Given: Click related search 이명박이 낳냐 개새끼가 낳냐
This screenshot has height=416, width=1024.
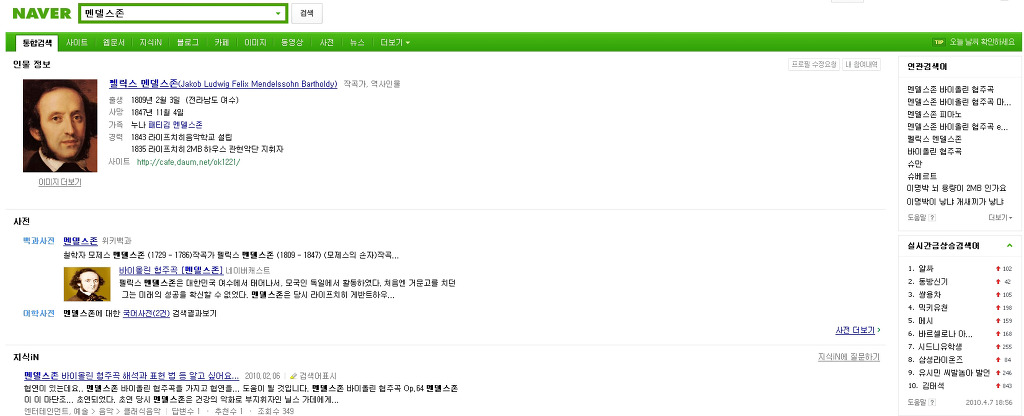Looking at the screenshot, I should 957,201.
